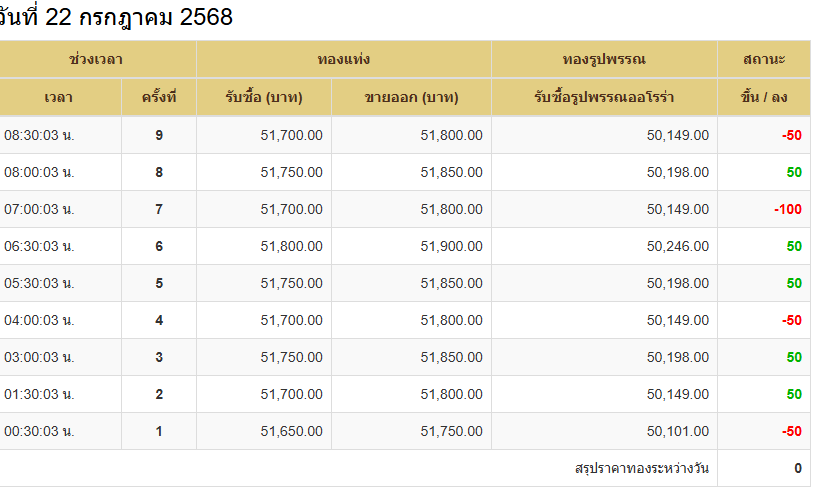The image size is (813, 488).
Task: Click the ทองแท่ง column group header
Action: pyautogui.click(x=344, y=59)
